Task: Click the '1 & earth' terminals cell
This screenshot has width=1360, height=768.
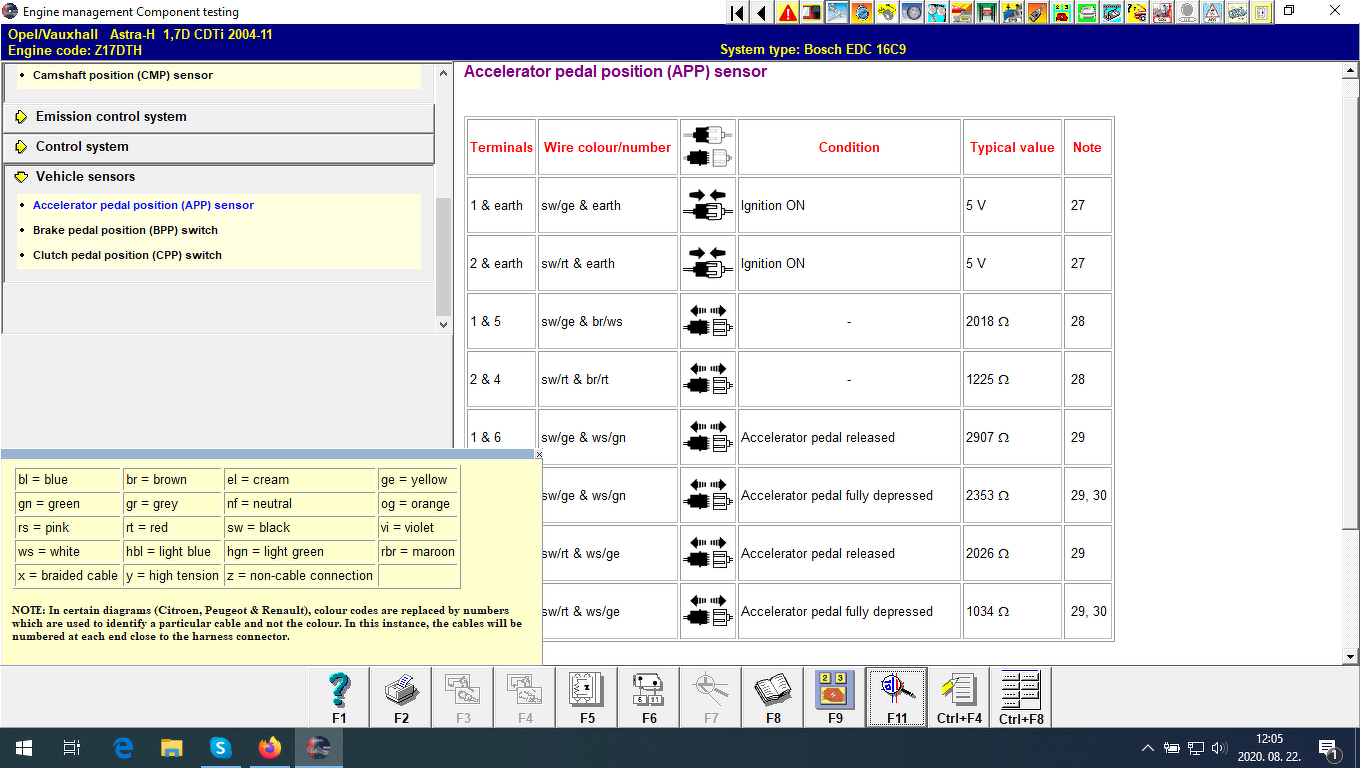Action: click(501, 205)
